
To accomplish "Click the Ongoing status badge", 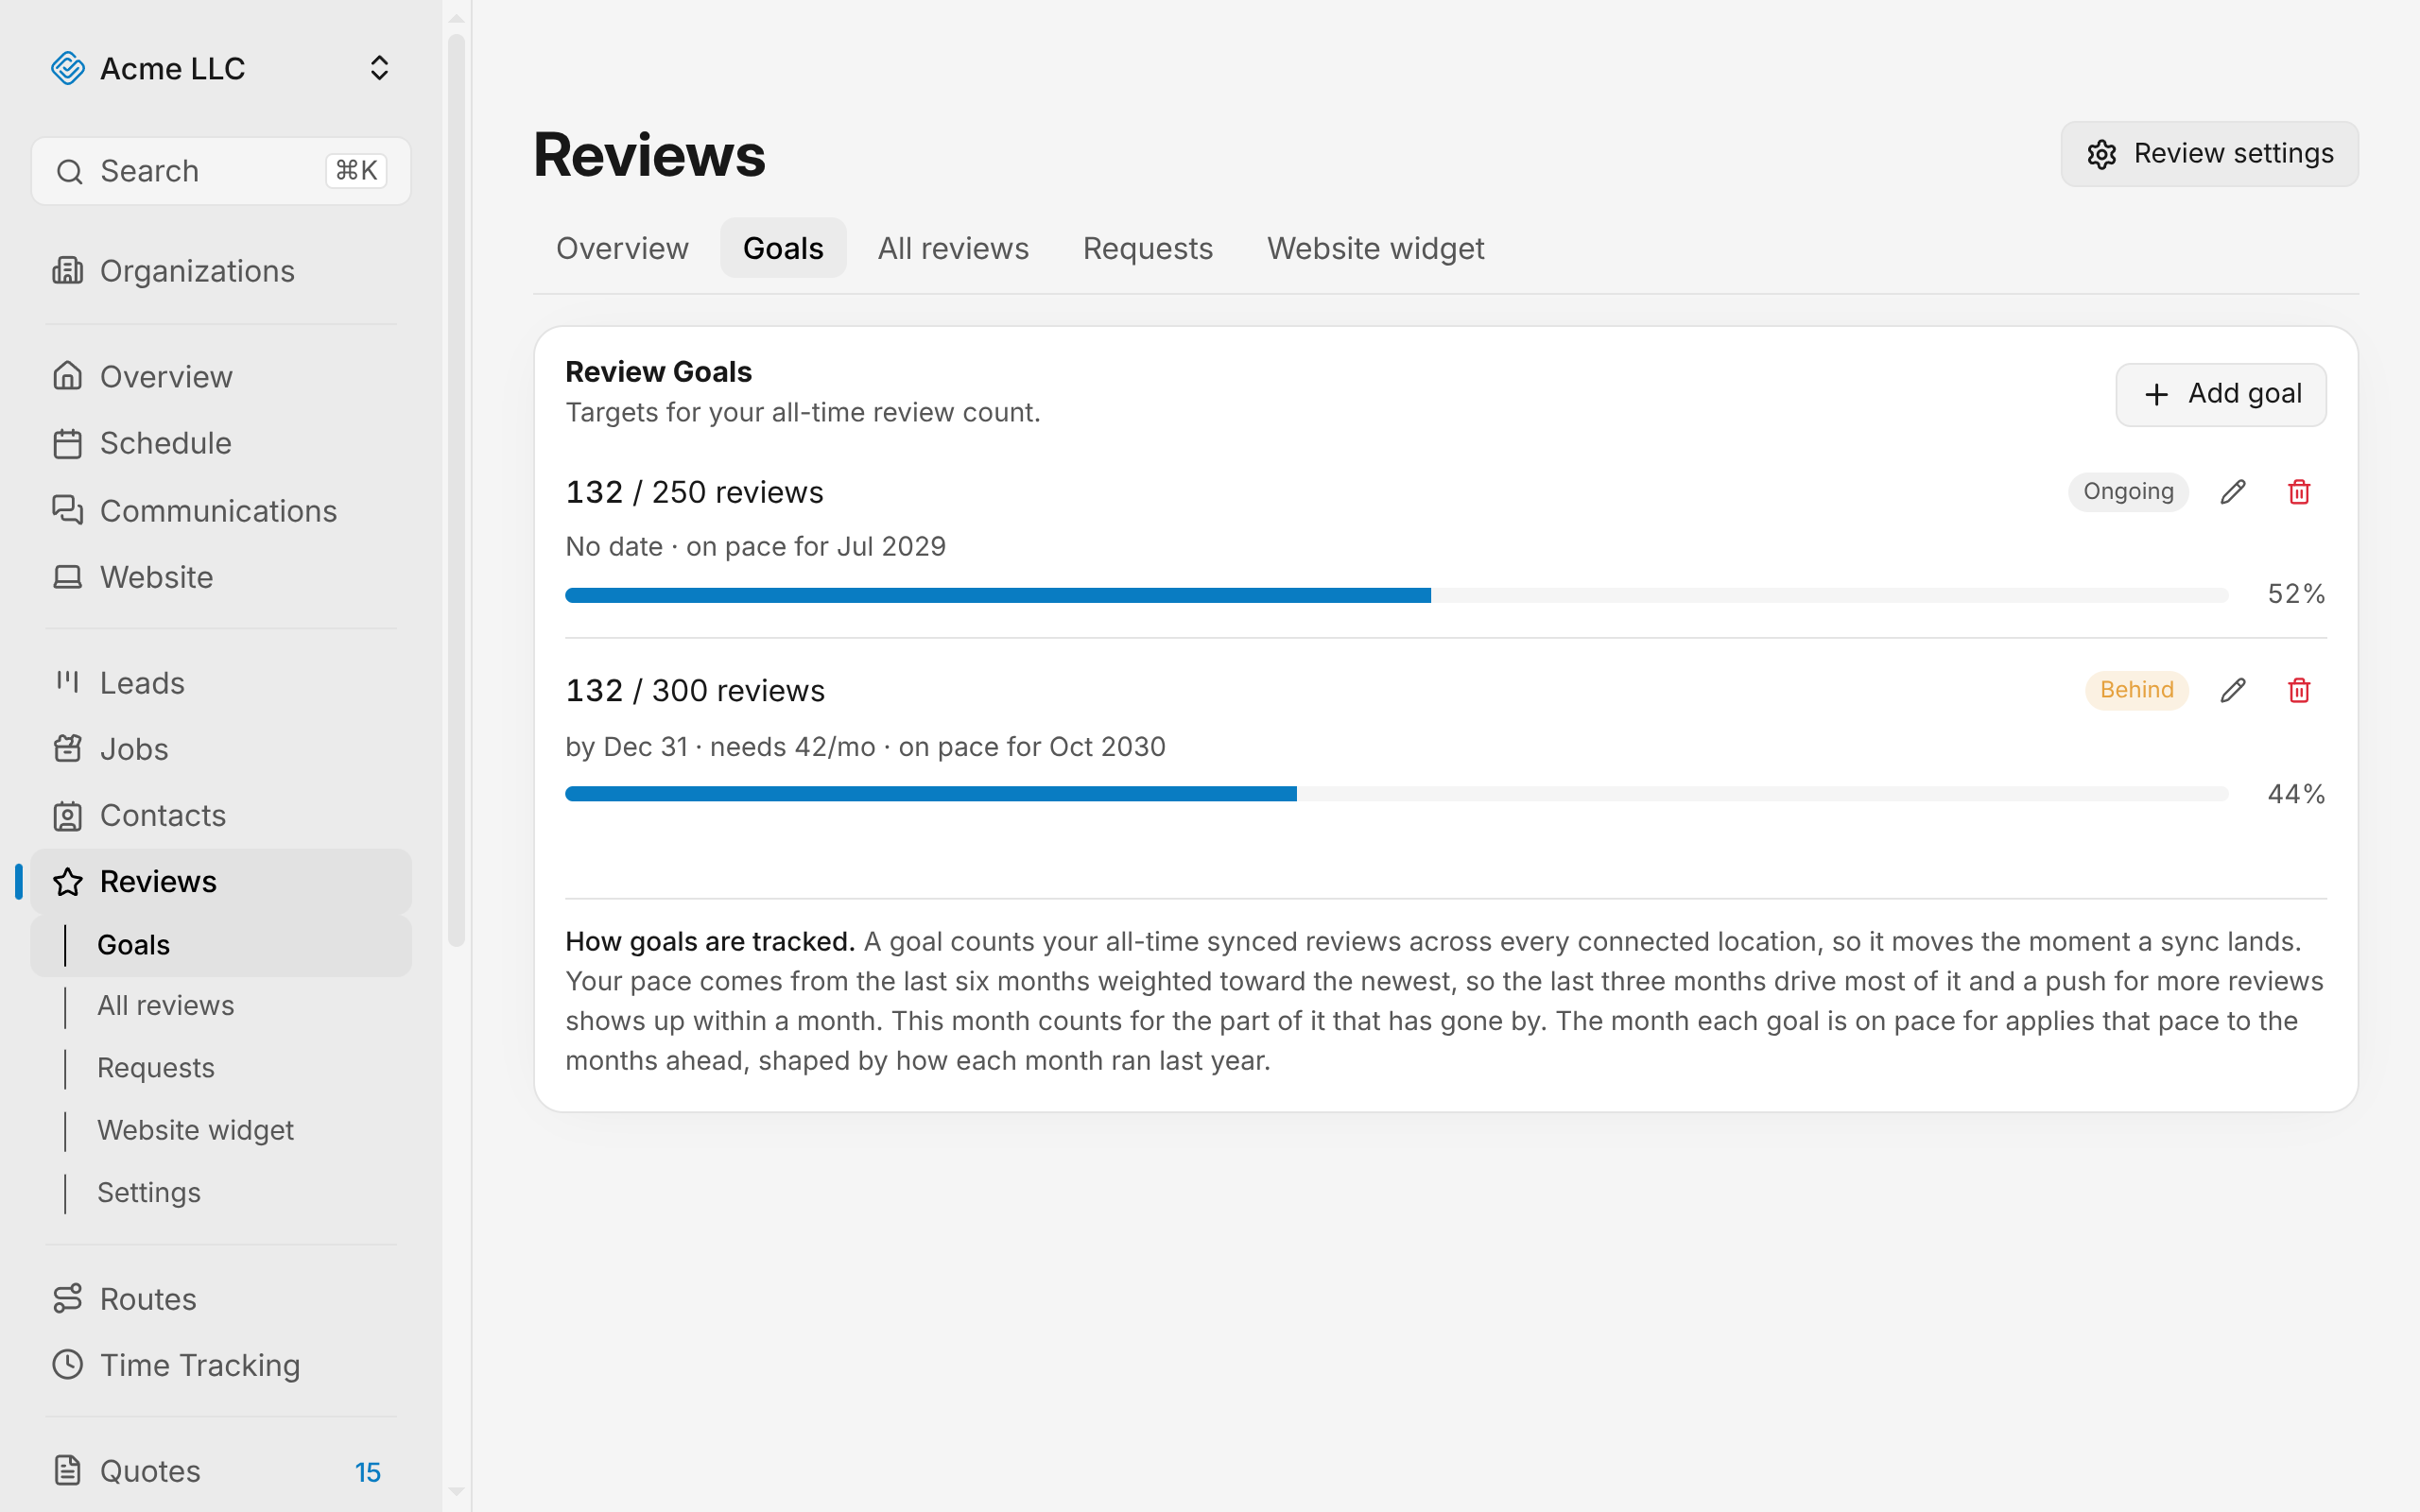I will coord(2128,492).
